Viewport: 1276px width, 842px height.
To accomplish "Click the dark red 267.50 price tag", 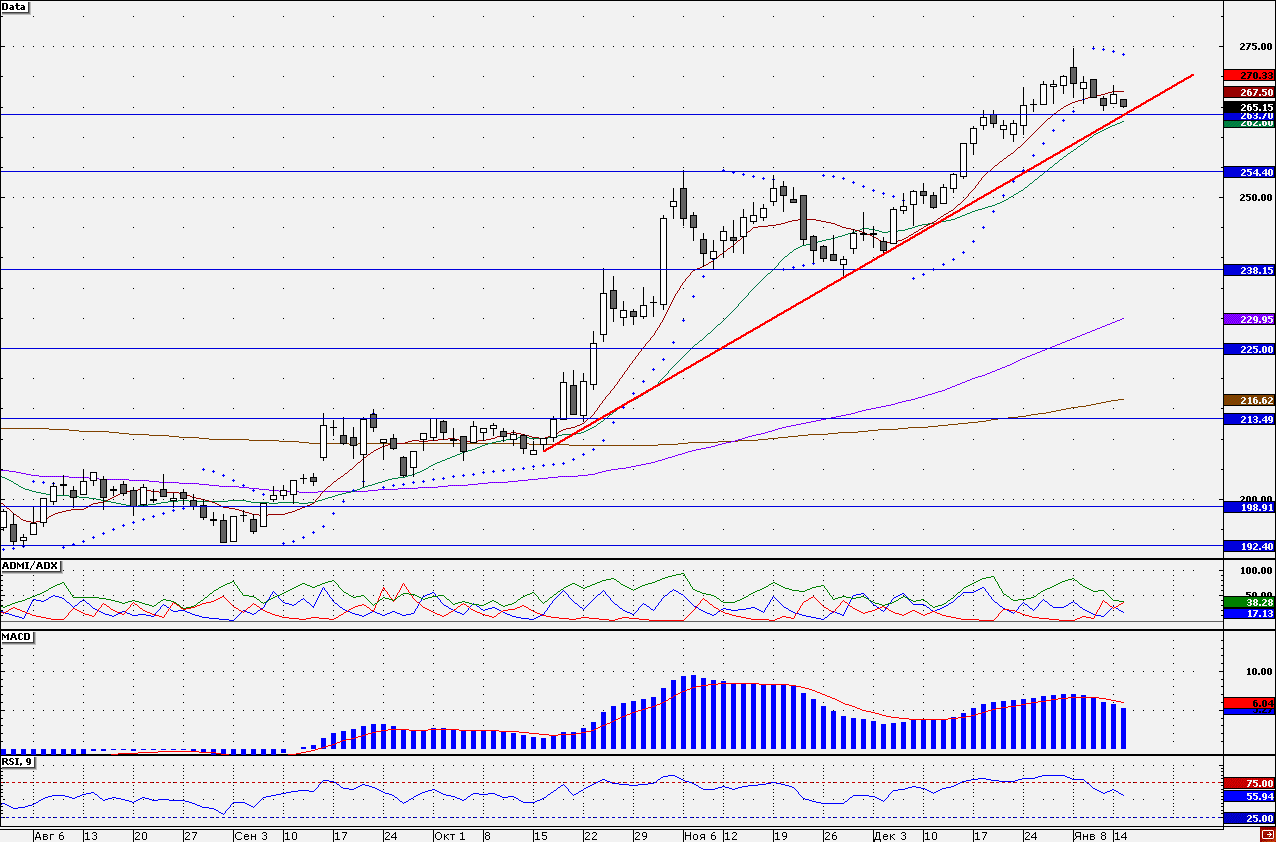I will tap(1249, 92).
